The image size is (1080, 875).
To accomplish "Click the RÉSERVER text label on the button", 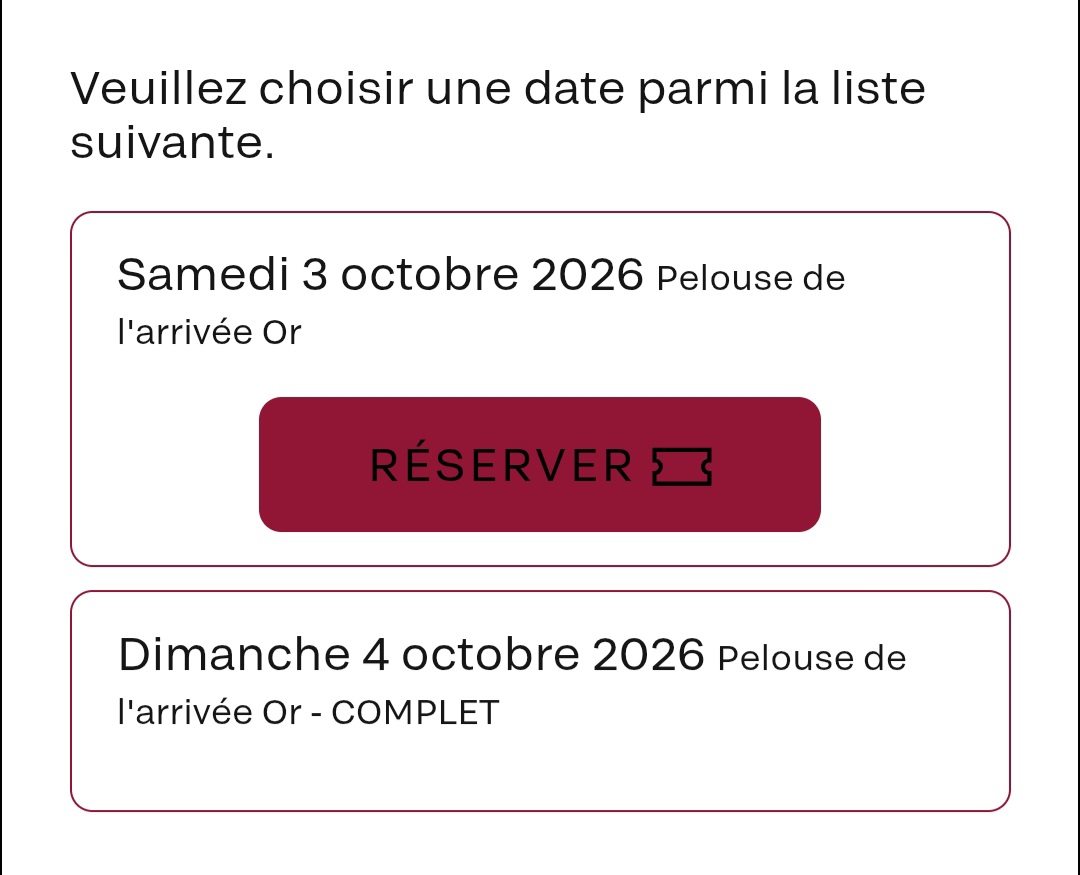I will [x=501, y=464].
